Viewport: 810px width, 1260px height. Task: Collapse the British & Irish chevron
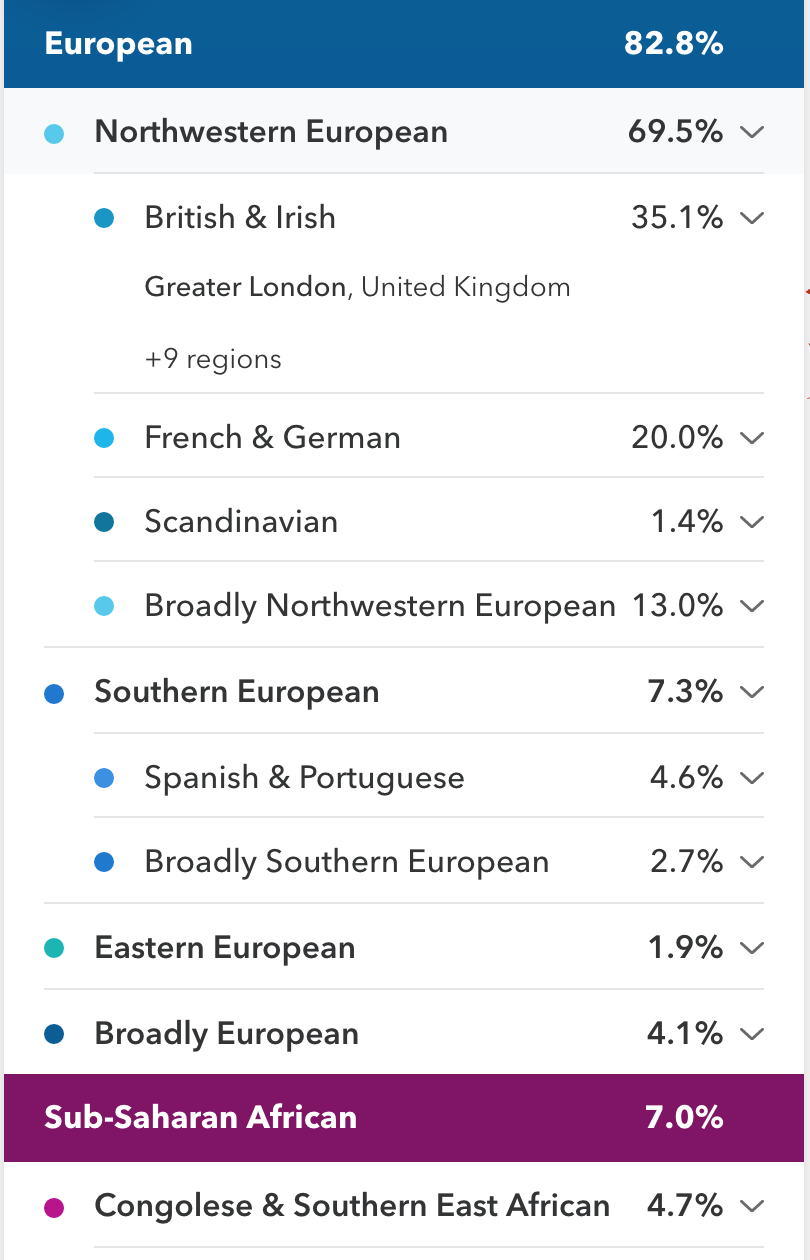pos(753,218)
